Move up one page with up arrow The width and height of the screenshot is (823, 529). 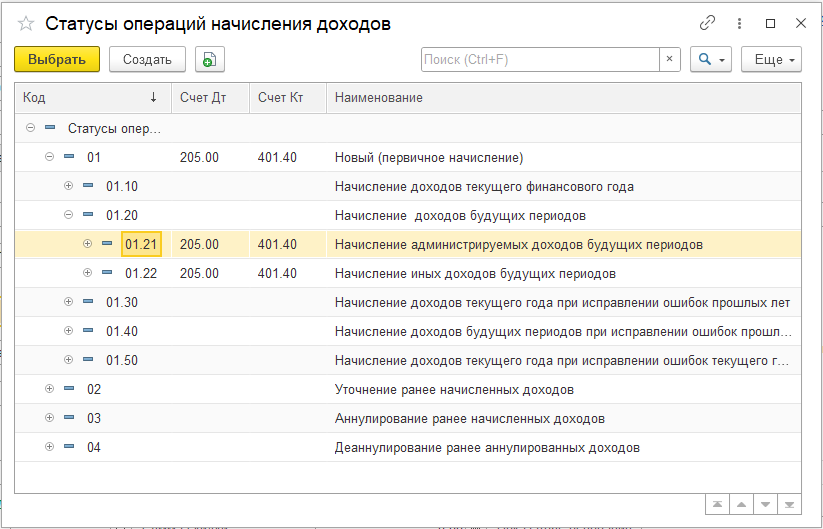(x=741, y=504)
